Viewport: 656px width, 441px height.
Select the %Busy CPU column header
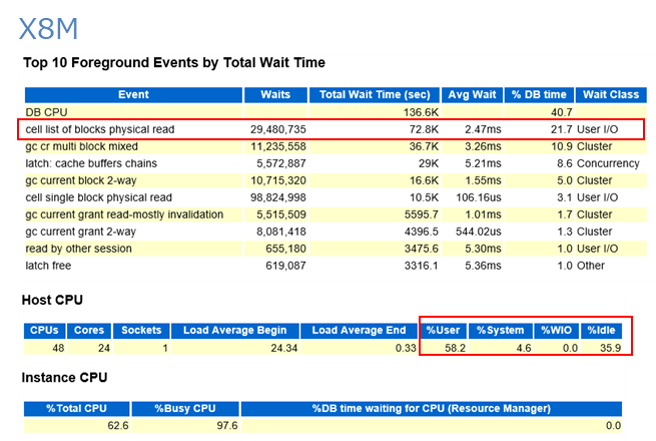tap(187, 408)
